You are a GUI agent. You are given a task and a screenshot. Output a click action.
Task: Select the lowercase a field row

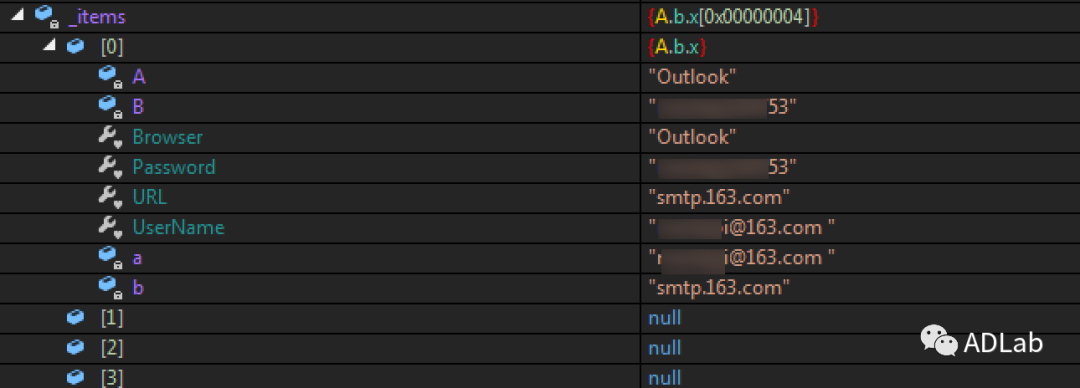[x=540, y=258]
